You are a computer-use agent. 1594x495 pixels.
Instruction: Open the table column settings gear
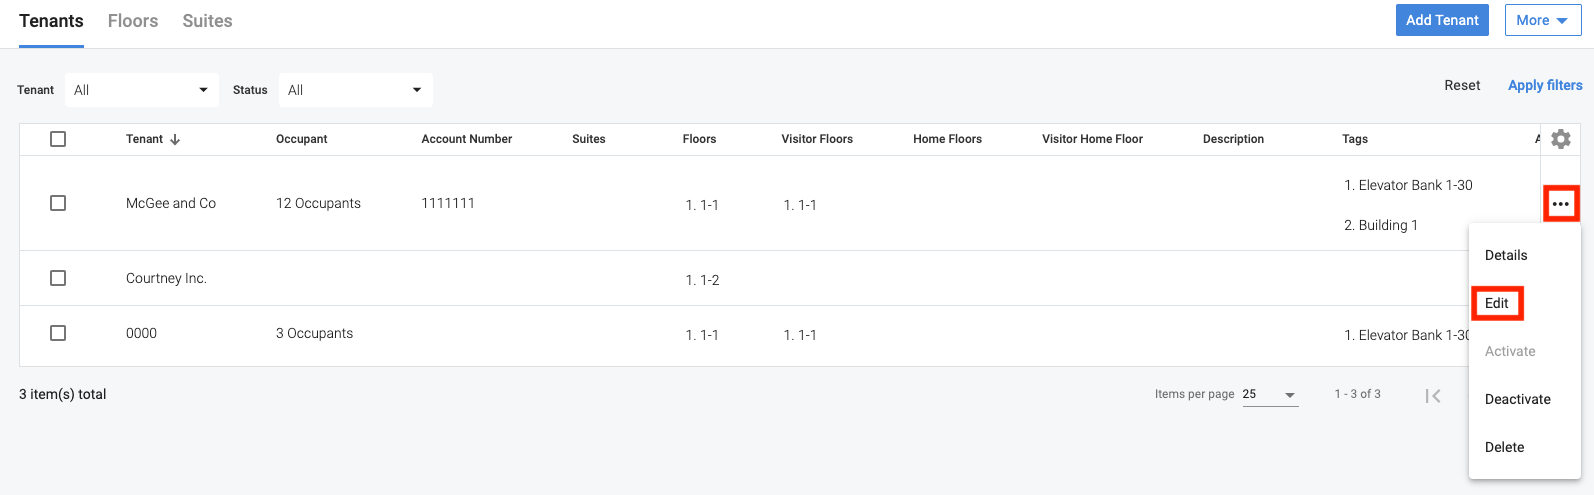pyautogui.click(x=1560, y=139)
